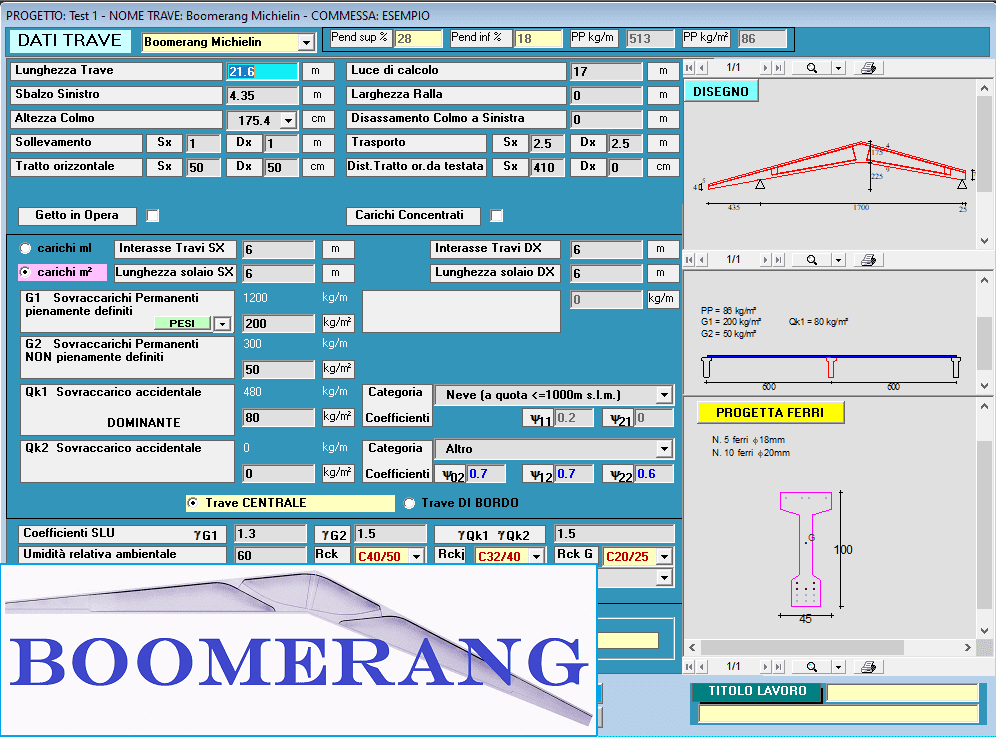Go to previous page in DISEGNO viewer toolbar
This screenshot has width=996, height=737.
(x=702, y=67)
